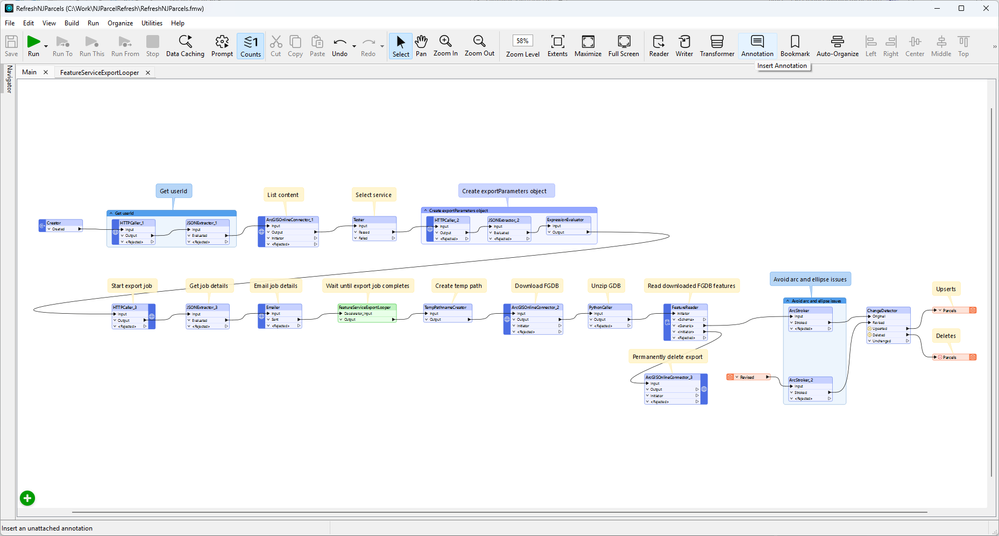
Task: Collapse the Get userId bookmark
Action: (x=110, y=213)
